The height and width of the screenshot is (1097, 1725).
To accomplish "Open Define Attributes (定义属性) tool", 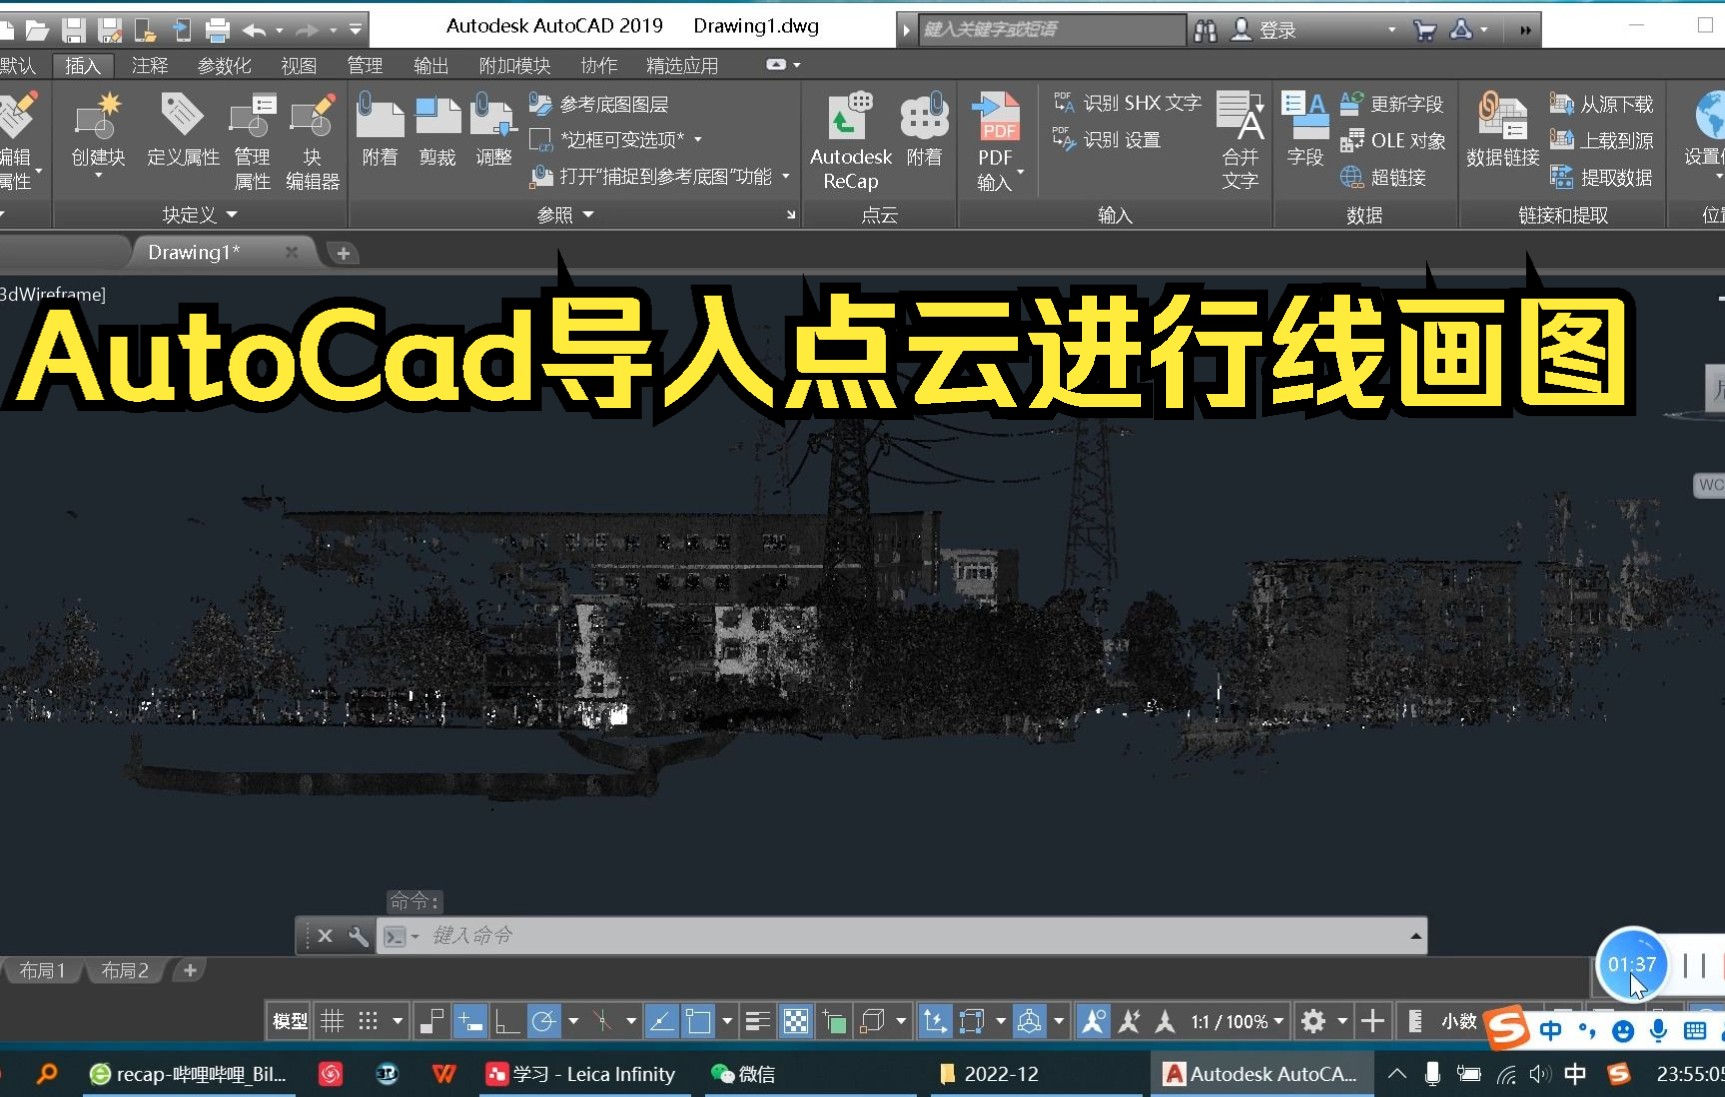I will 183,130.
